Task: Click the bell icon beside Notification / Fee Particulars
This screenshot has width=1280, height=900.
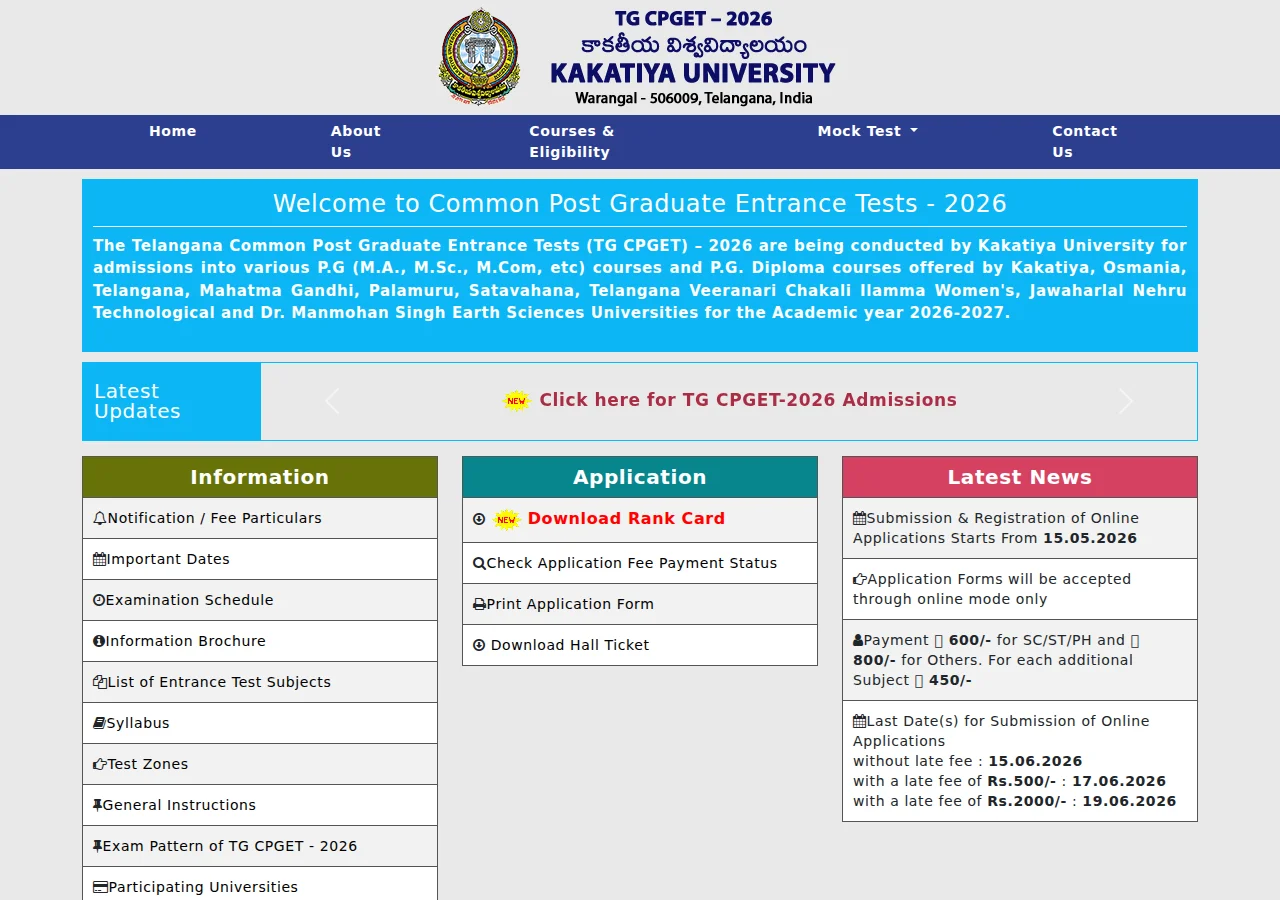Action: 99,518
